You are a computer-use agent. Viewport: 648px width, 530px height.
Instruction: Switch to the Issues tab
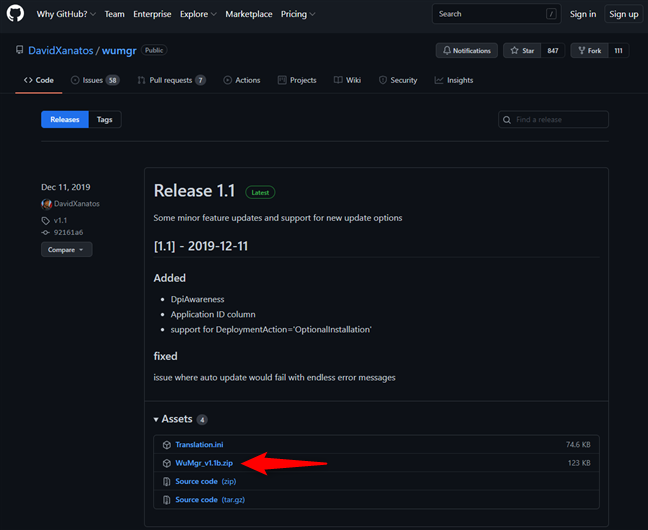click(95, 80)
